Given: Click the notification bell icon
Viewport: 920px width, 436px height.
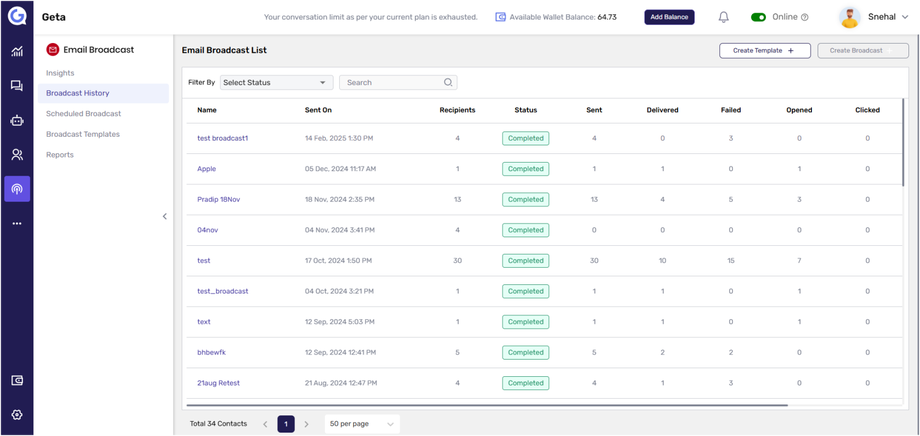Looking at the screenshot, I should click(x=724, y=17).
